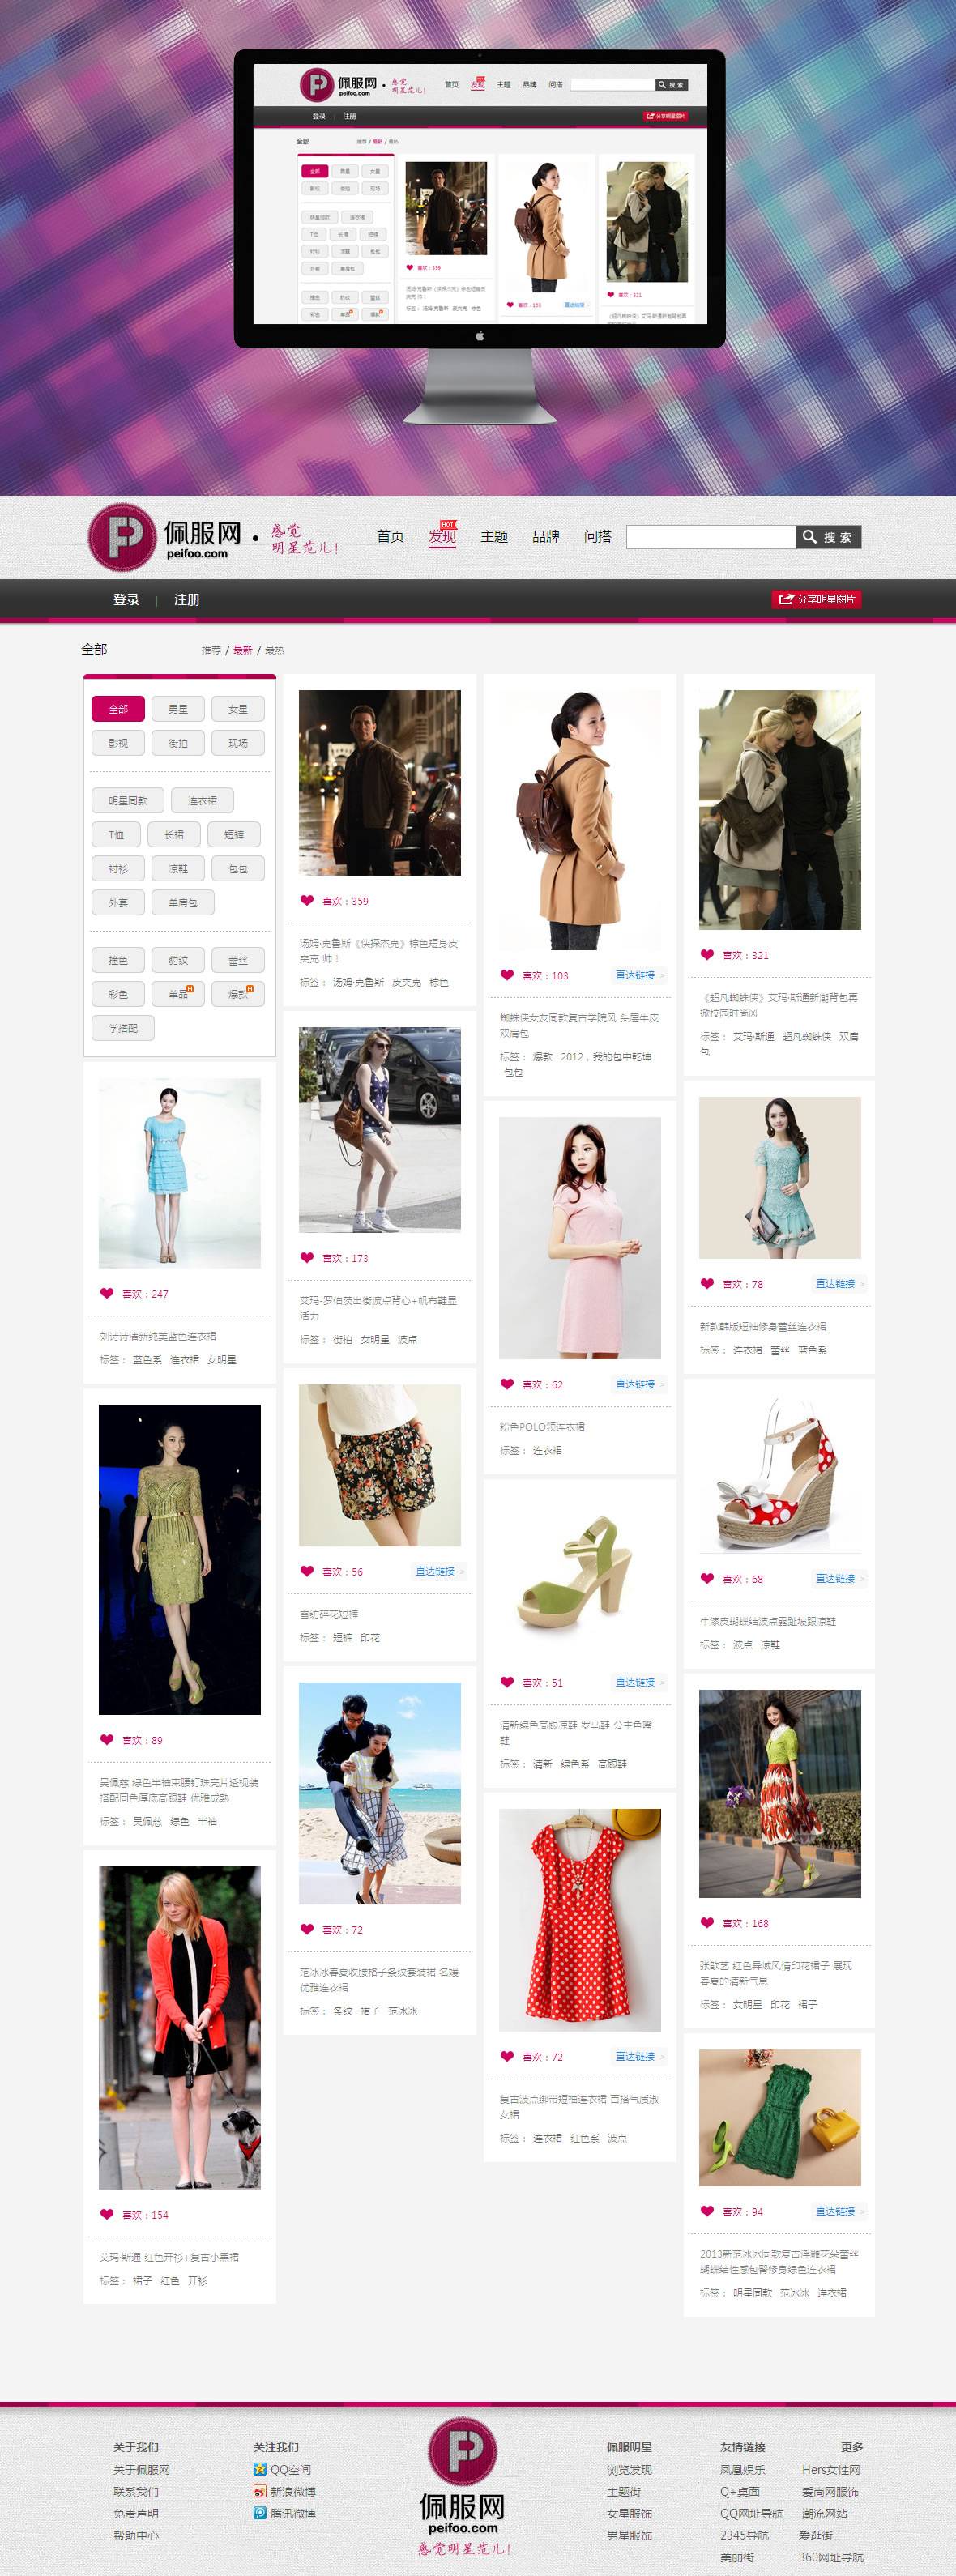Click the search input field

point(710,537)
